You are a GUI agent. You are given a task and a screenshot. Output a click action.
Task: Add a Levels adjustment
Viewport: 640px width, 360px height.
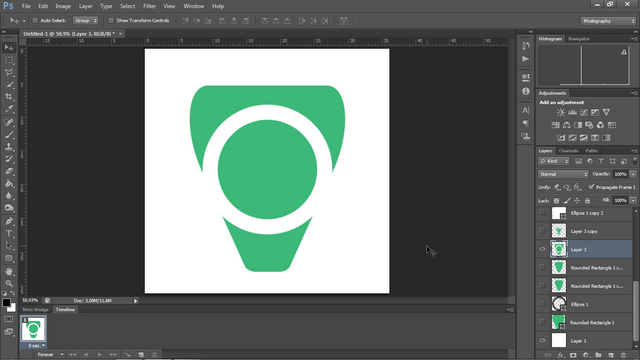(572, 112)
